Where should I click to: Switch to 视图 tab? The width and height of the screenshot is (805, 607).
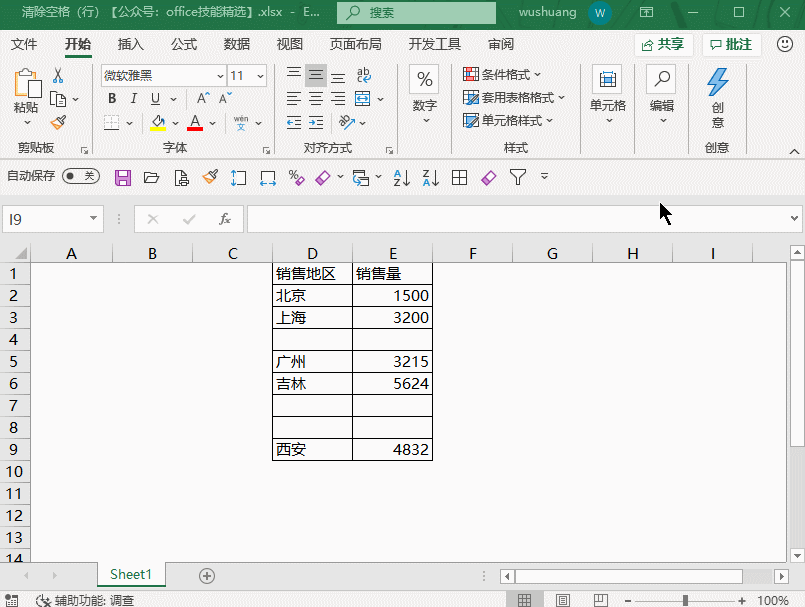290,44
